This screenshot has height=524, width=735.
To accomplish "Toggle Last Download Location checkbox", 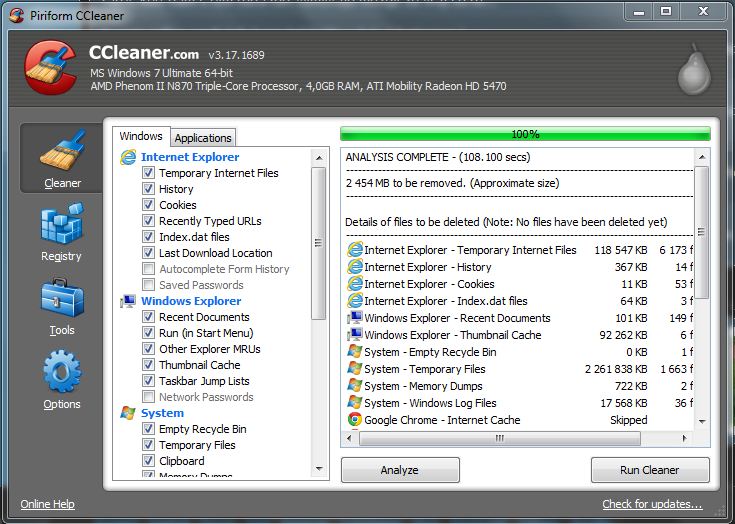I will [x=148, y=253].
